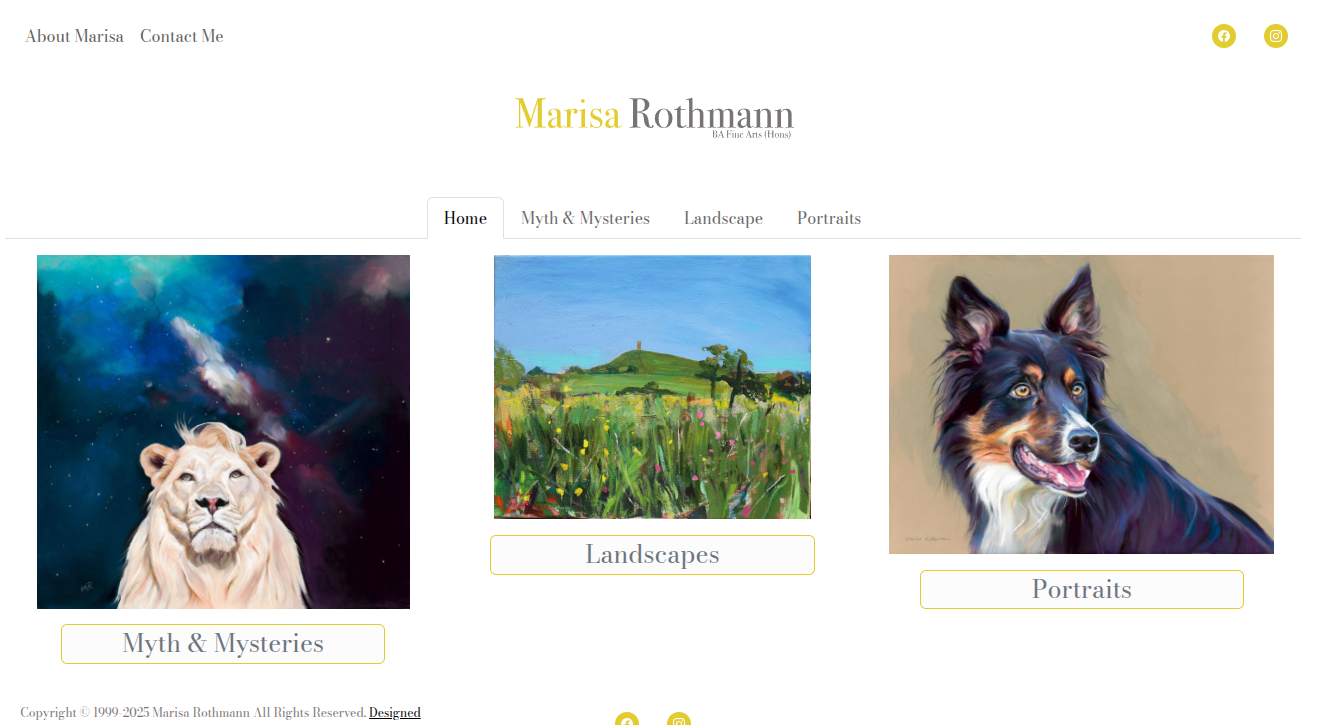The height and width of the screenshot is (725, 1342).
Task: Select the Home tab
Action: [465, 218]
